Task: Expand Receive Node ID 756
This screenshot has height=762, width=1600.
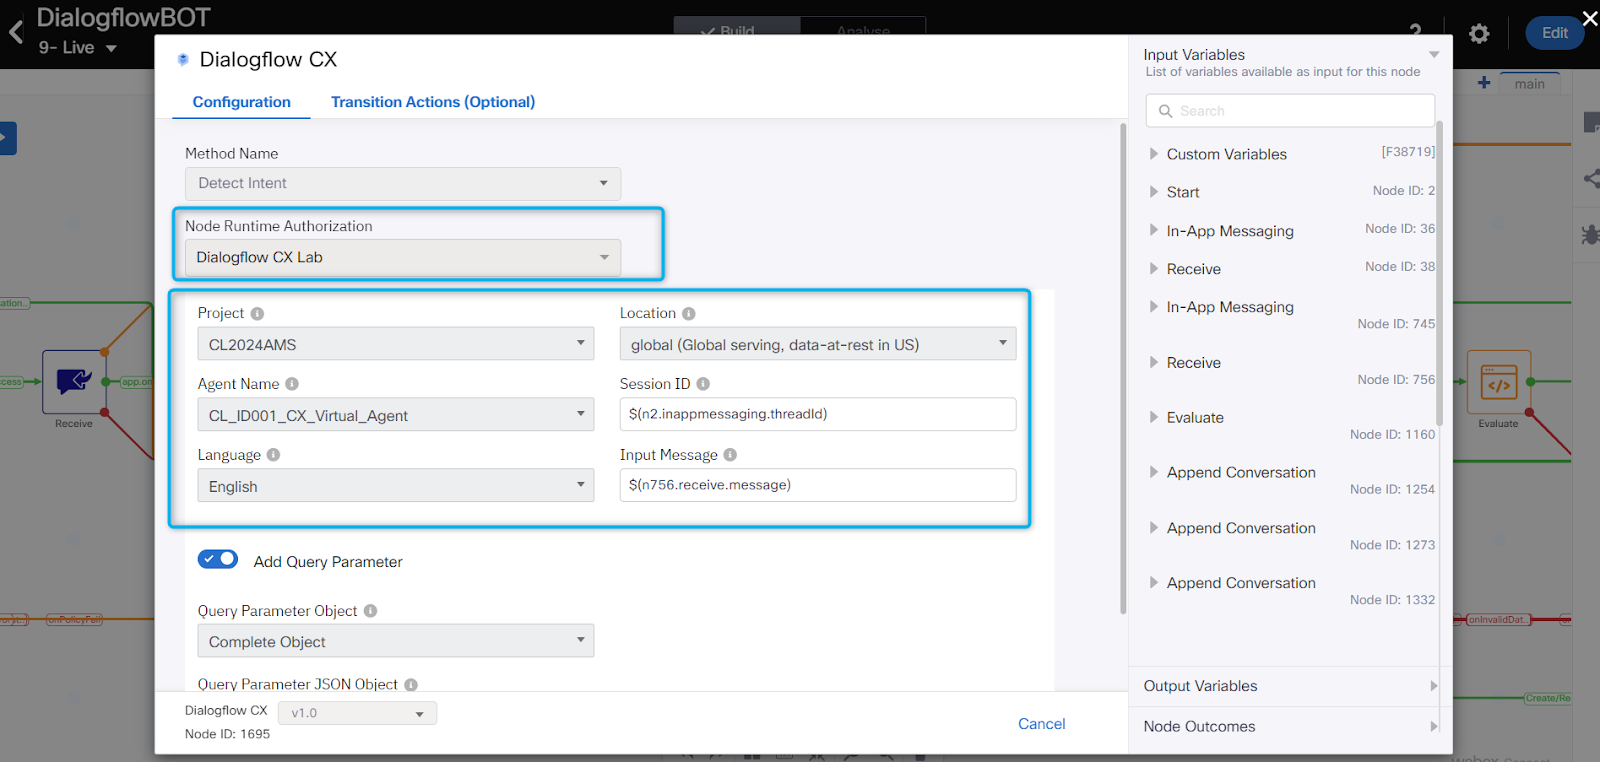Action: (1153, 362)
